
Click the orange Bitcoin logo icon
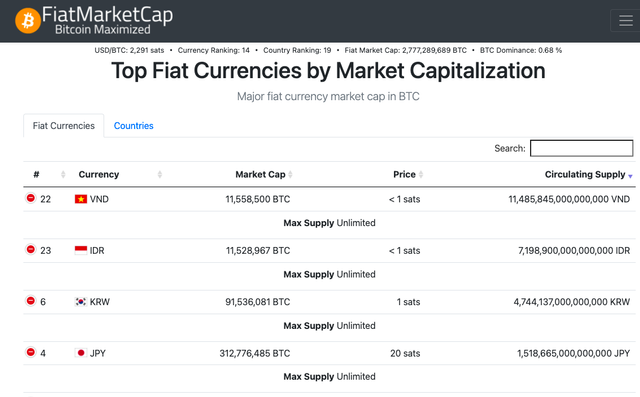click(28, 20)
